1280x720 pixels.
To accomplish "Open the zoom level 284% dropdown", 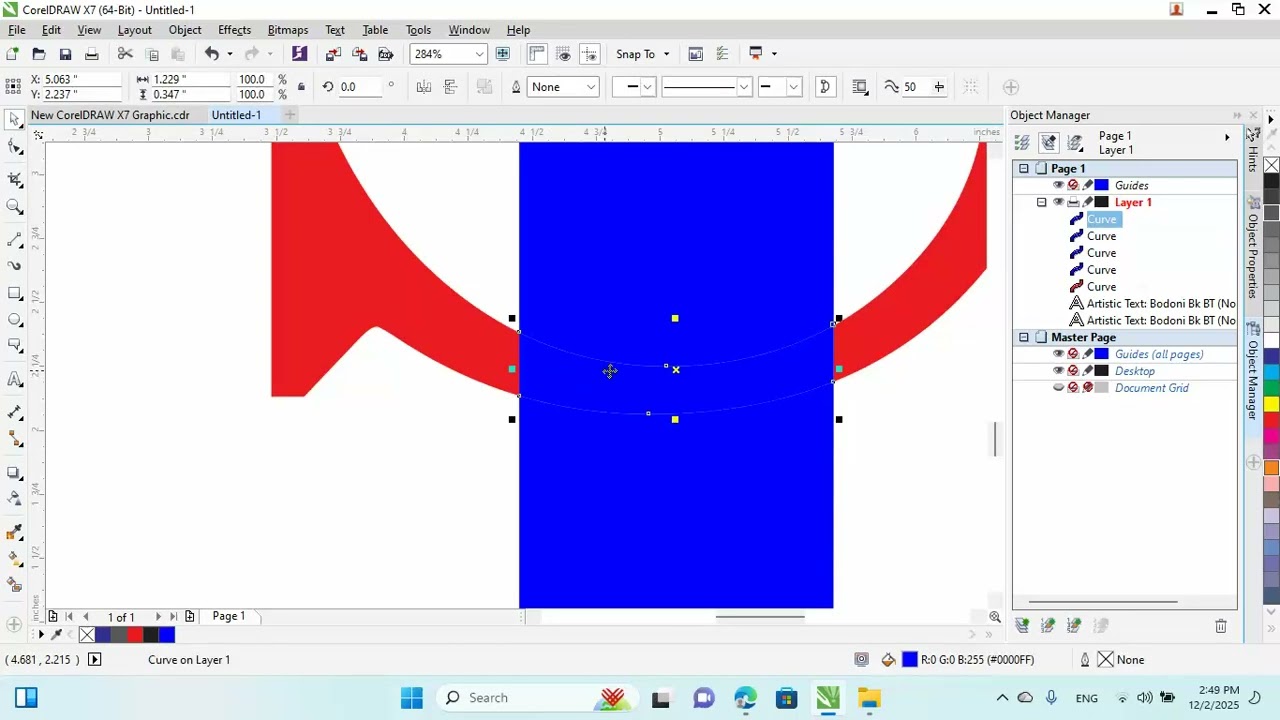I will (x=480, y=54).
